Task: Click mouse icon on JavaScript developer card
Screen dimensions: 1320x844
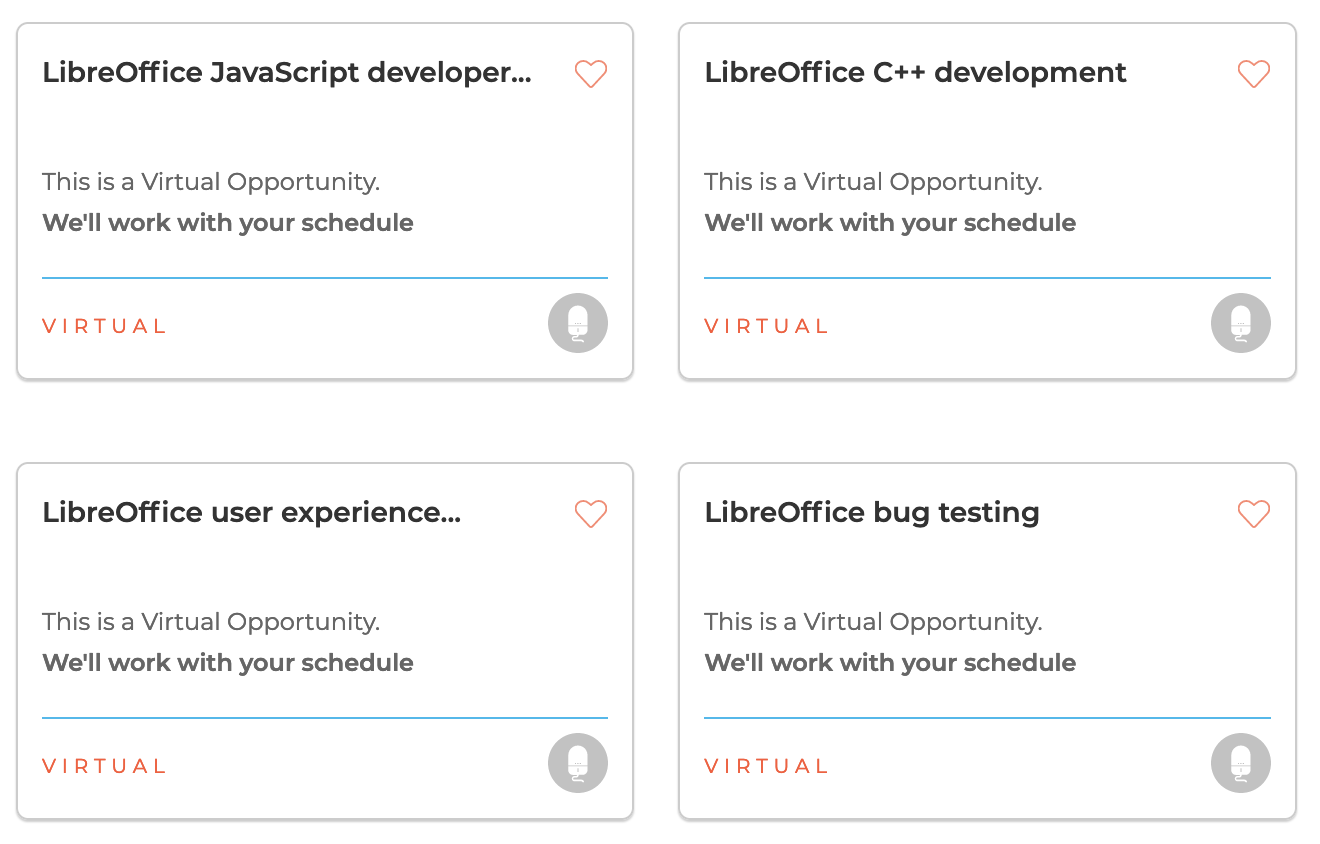Action: [x=578, y=323]
